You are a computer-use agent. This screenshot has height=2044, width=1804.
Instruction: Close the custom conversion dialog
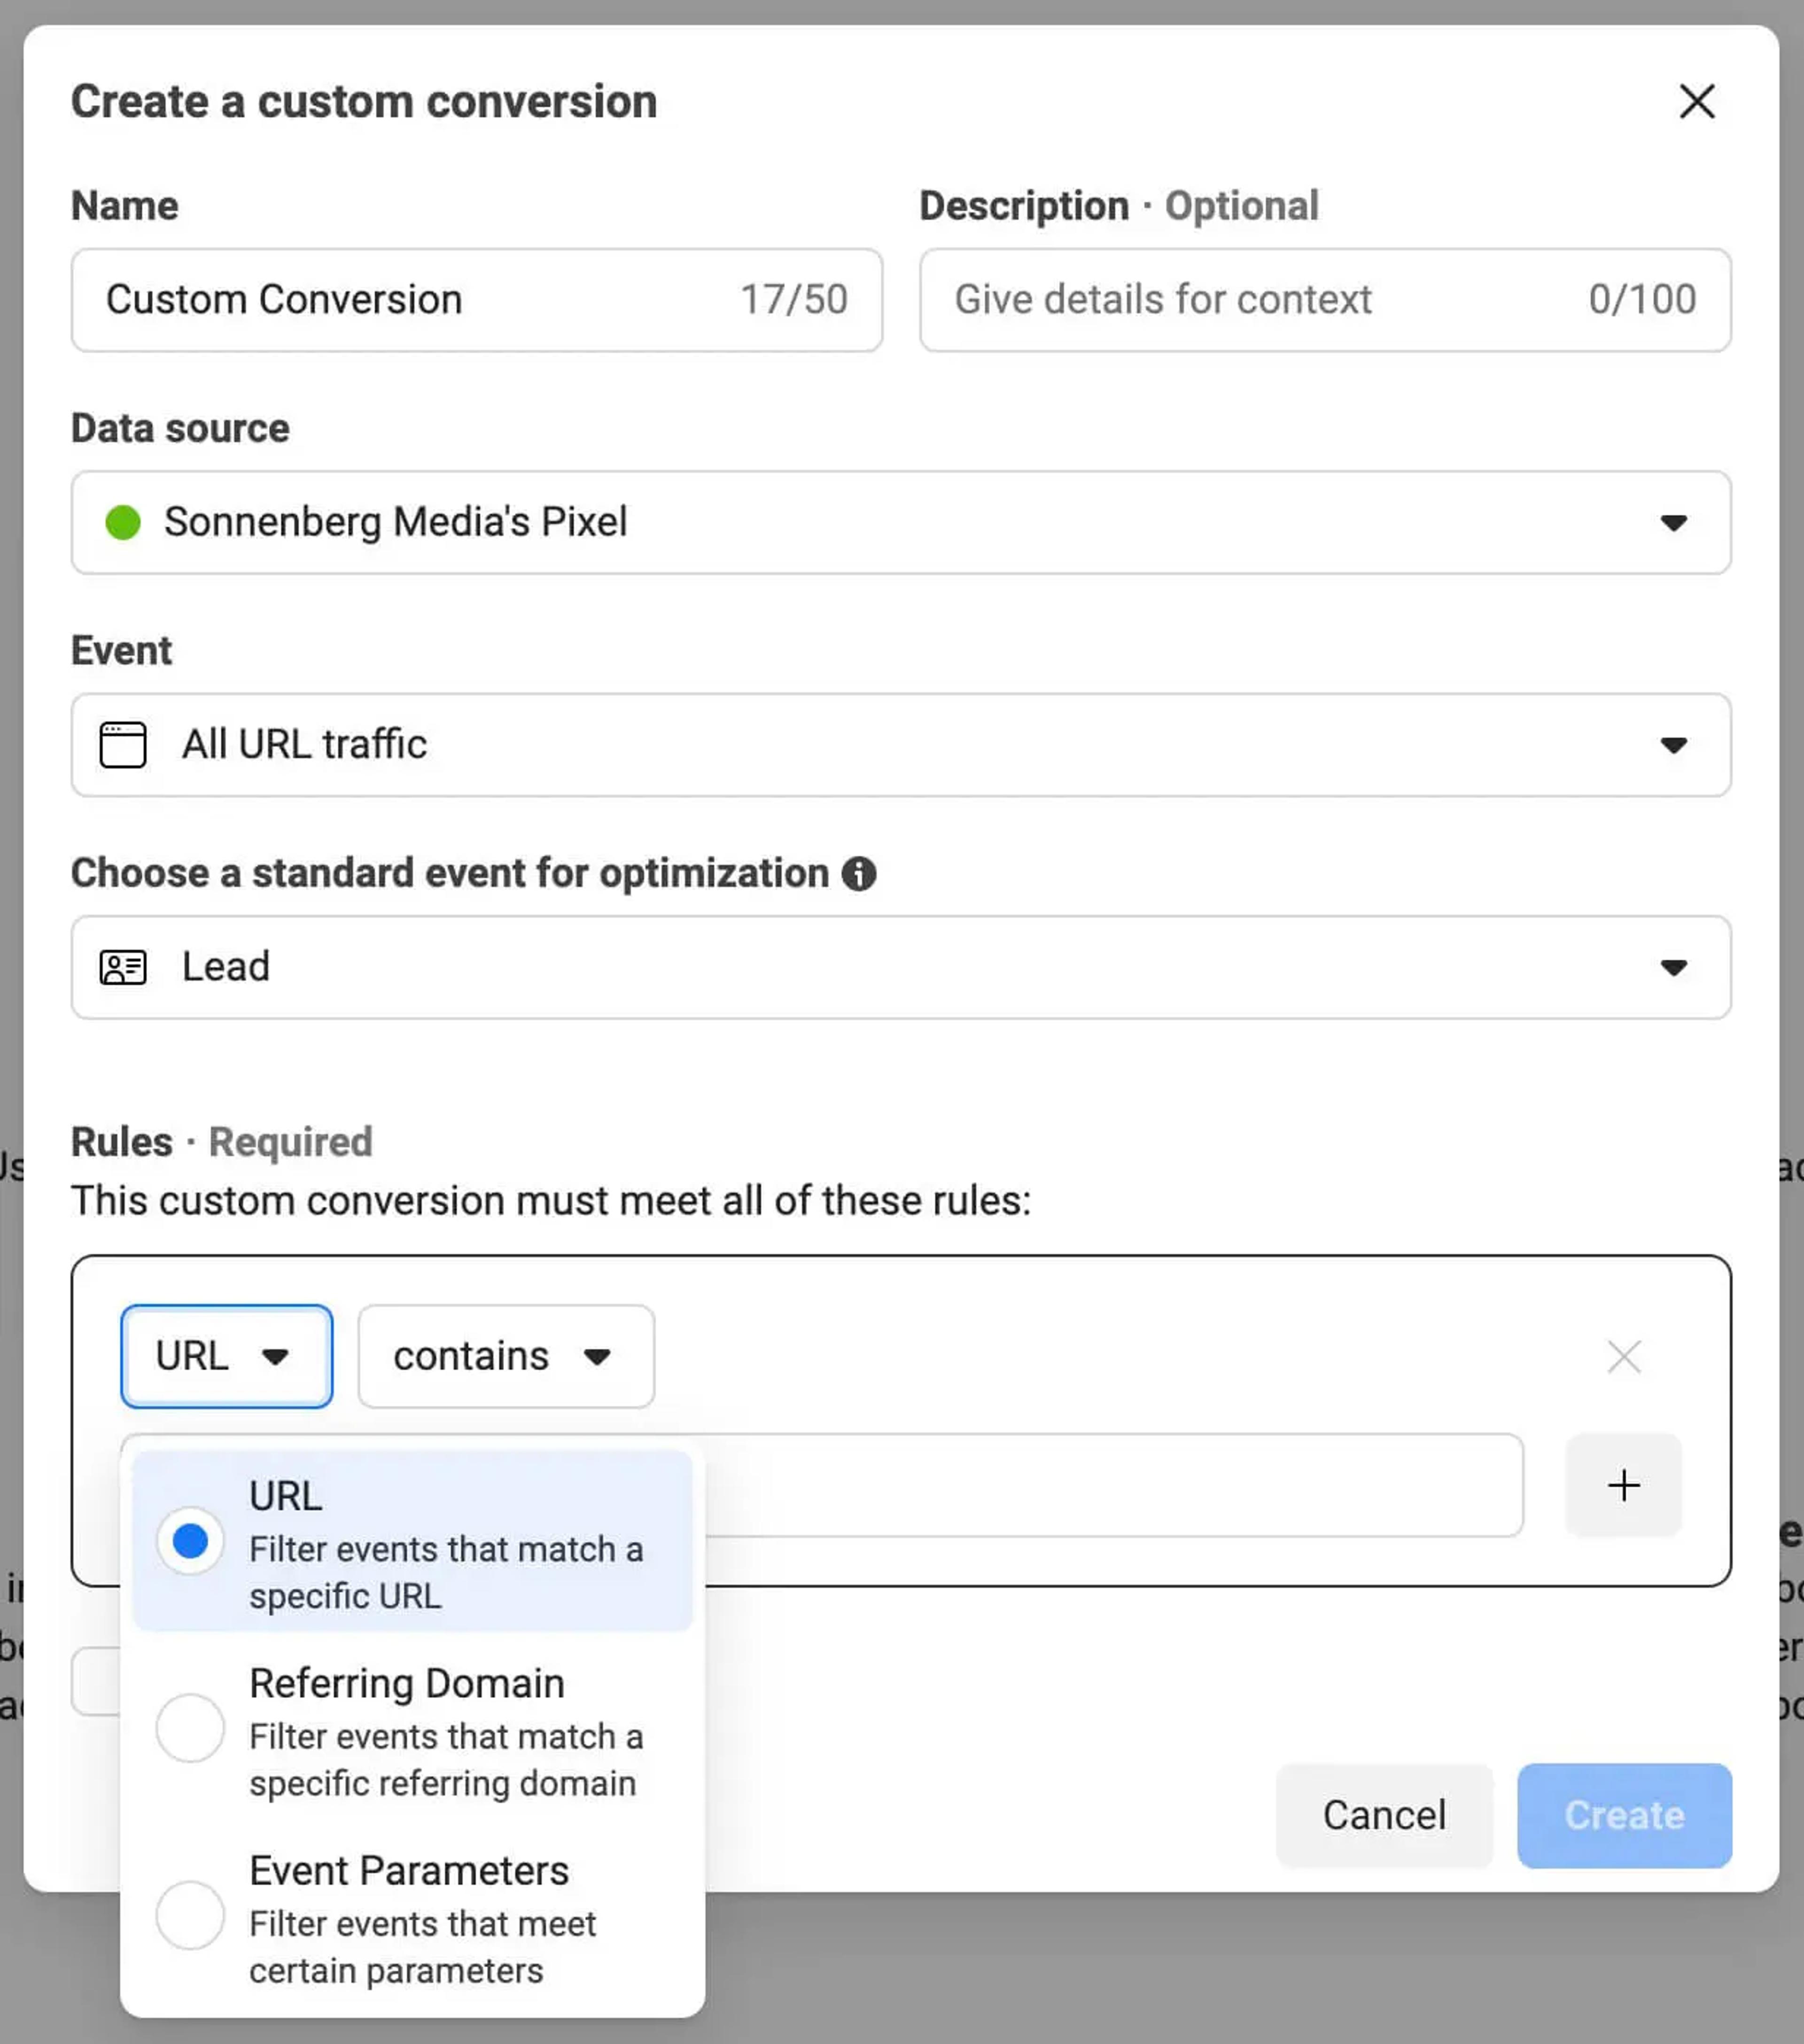point(1697,101)
